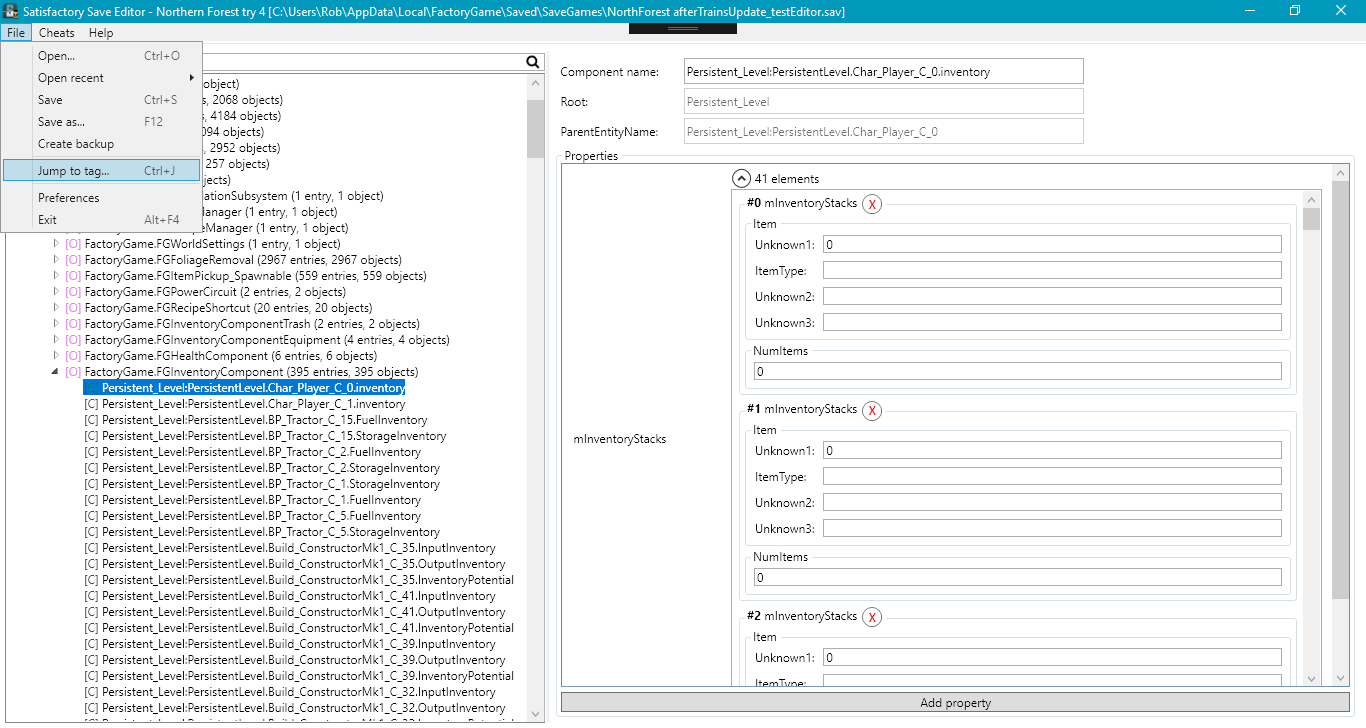Click Unknown3 field of stack #0
1366x728 pixels.
tap(1052, 322)
